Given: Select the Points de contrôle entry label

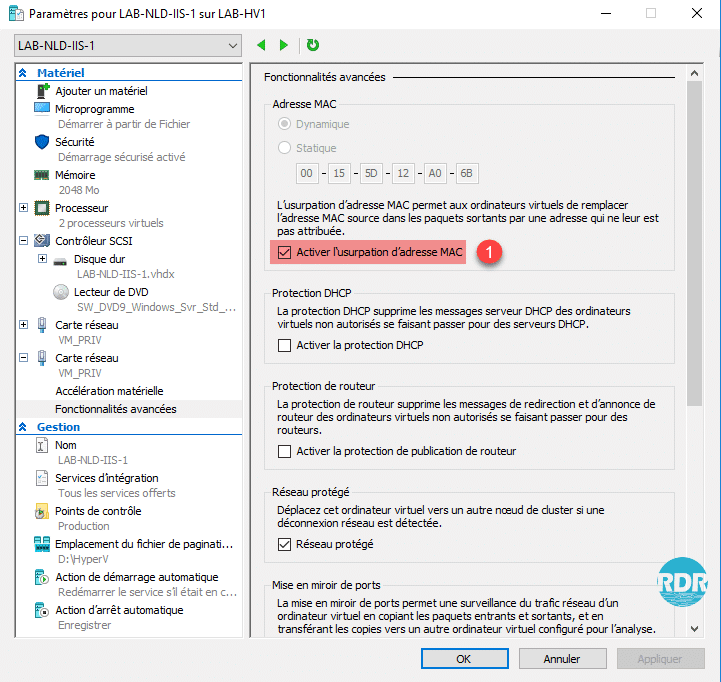Looking at the screenshot, I should click(x=98, y=511).
